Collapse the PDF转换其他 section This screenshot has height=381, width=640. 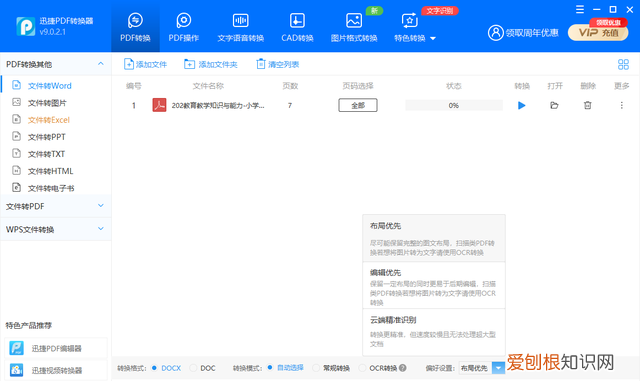pyautogui.click(x=100, y=64)
